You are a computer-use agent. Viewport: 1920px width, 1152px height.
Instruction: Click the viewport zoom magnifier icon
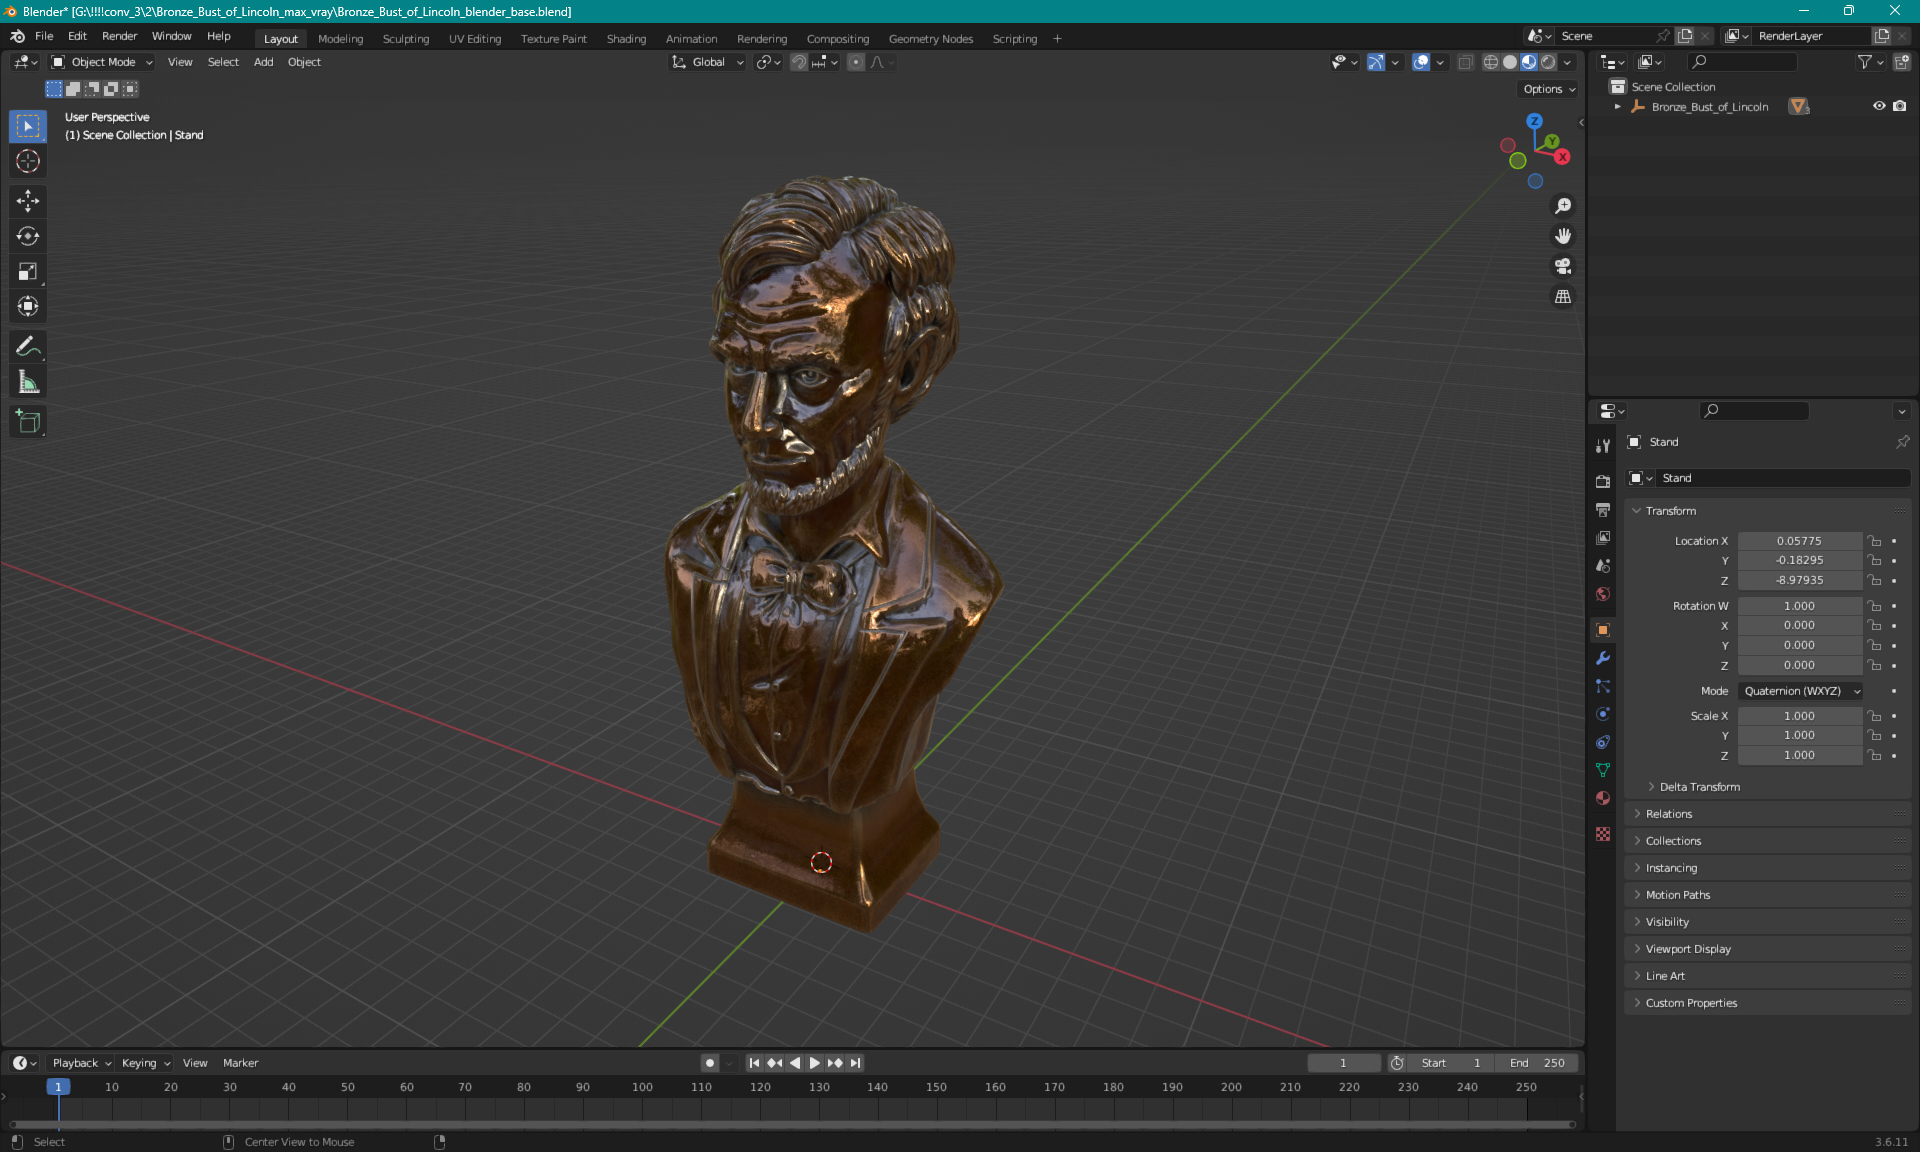point(1562,206)
